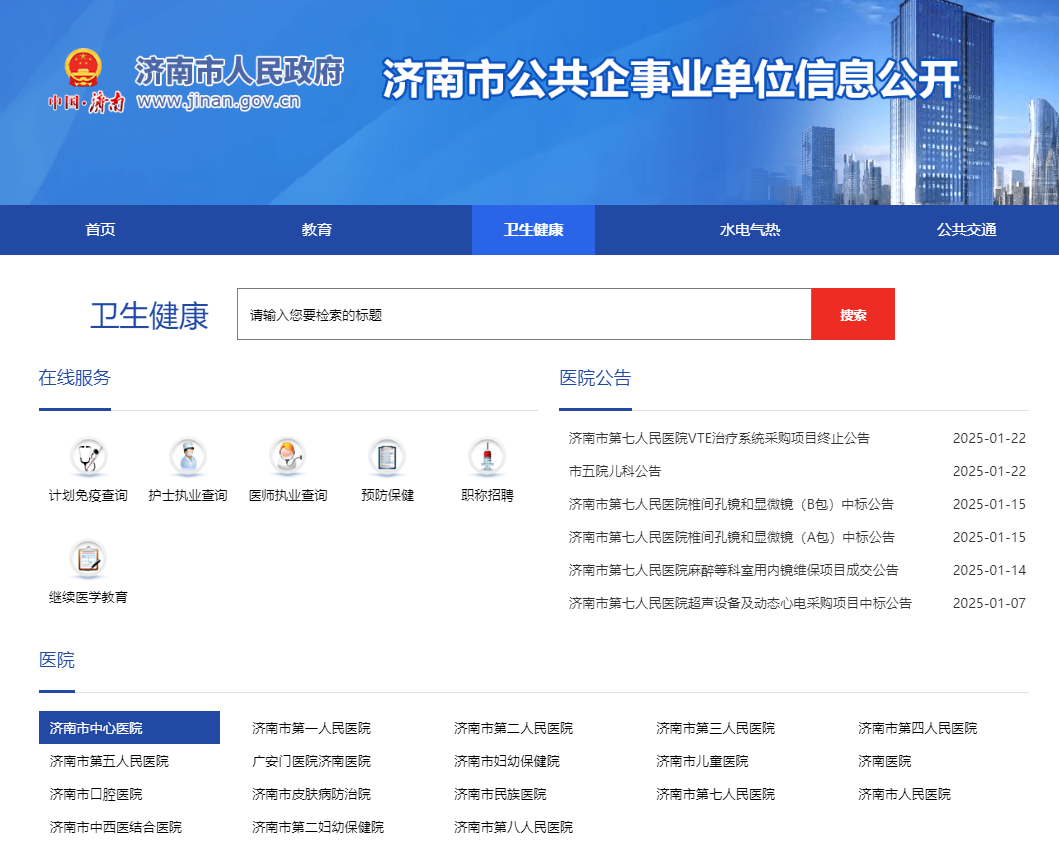This screenshot has height=861, width=1059.
Task: Open the 继续医学教育 icon
Action: tap(88, 559)
